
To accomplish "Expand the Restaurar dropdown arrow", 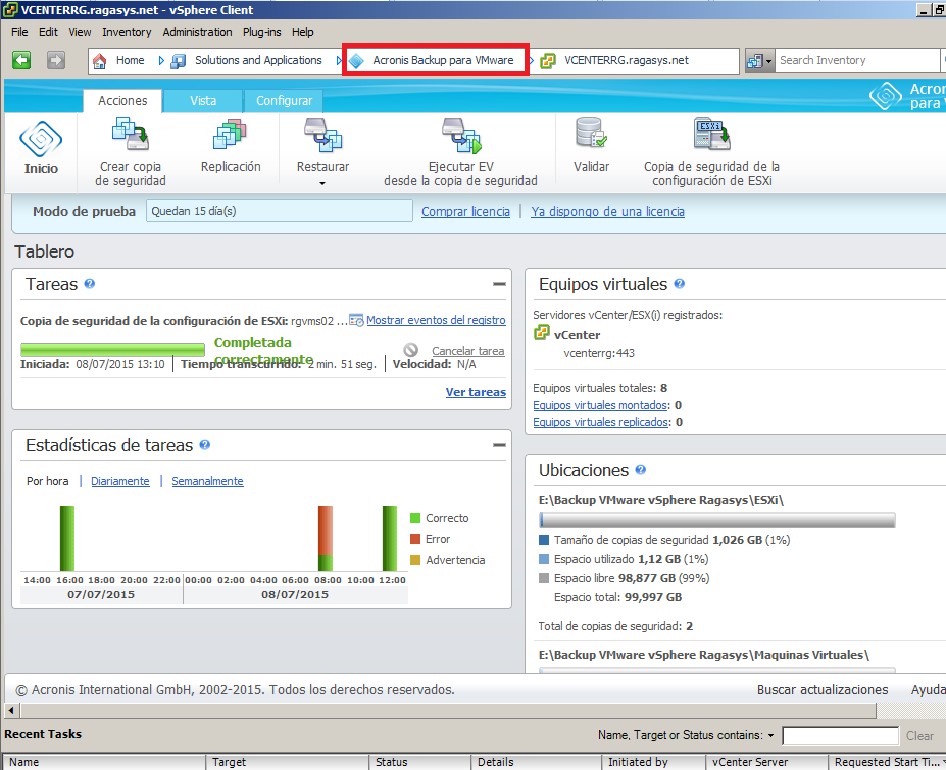I will [323, 184].
